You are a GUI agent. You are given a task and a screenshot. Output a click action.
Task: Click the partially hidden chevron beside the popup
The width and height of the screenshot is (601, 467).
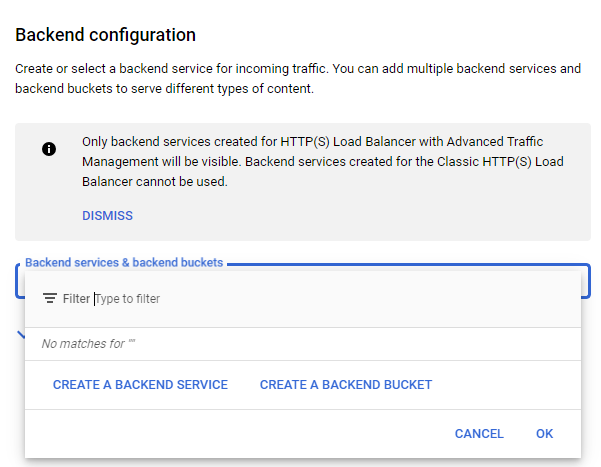[x=21, y=335]
